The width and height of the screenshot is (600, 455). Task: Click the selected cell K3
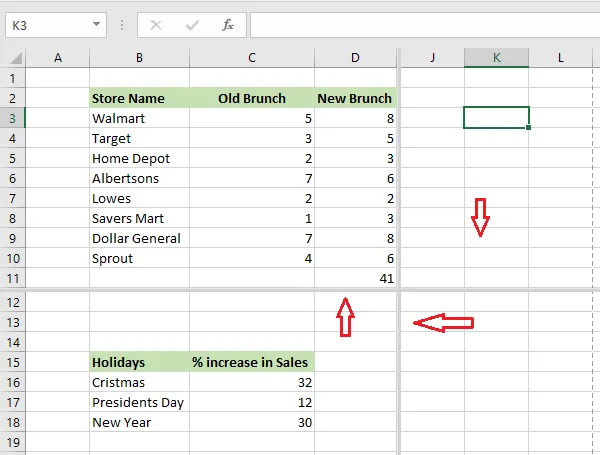click(x=496, y=117)
